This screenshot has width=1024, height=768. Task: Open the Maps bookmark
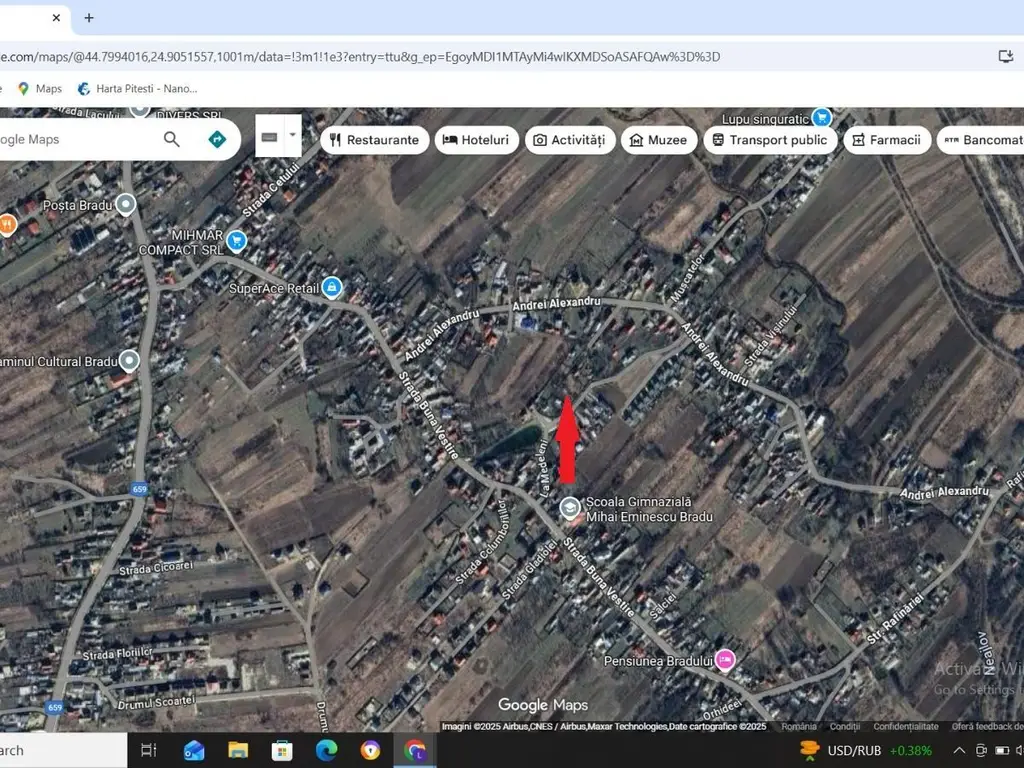click(40, 88)
